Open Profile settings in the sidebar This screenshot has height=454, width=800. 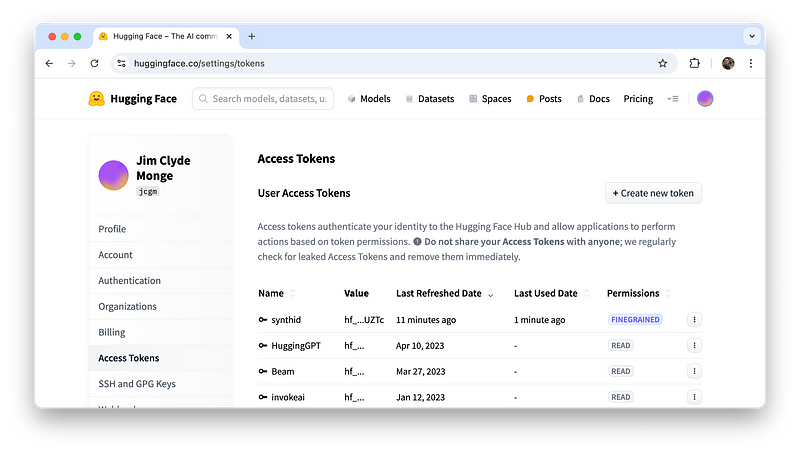pos(160,229)
